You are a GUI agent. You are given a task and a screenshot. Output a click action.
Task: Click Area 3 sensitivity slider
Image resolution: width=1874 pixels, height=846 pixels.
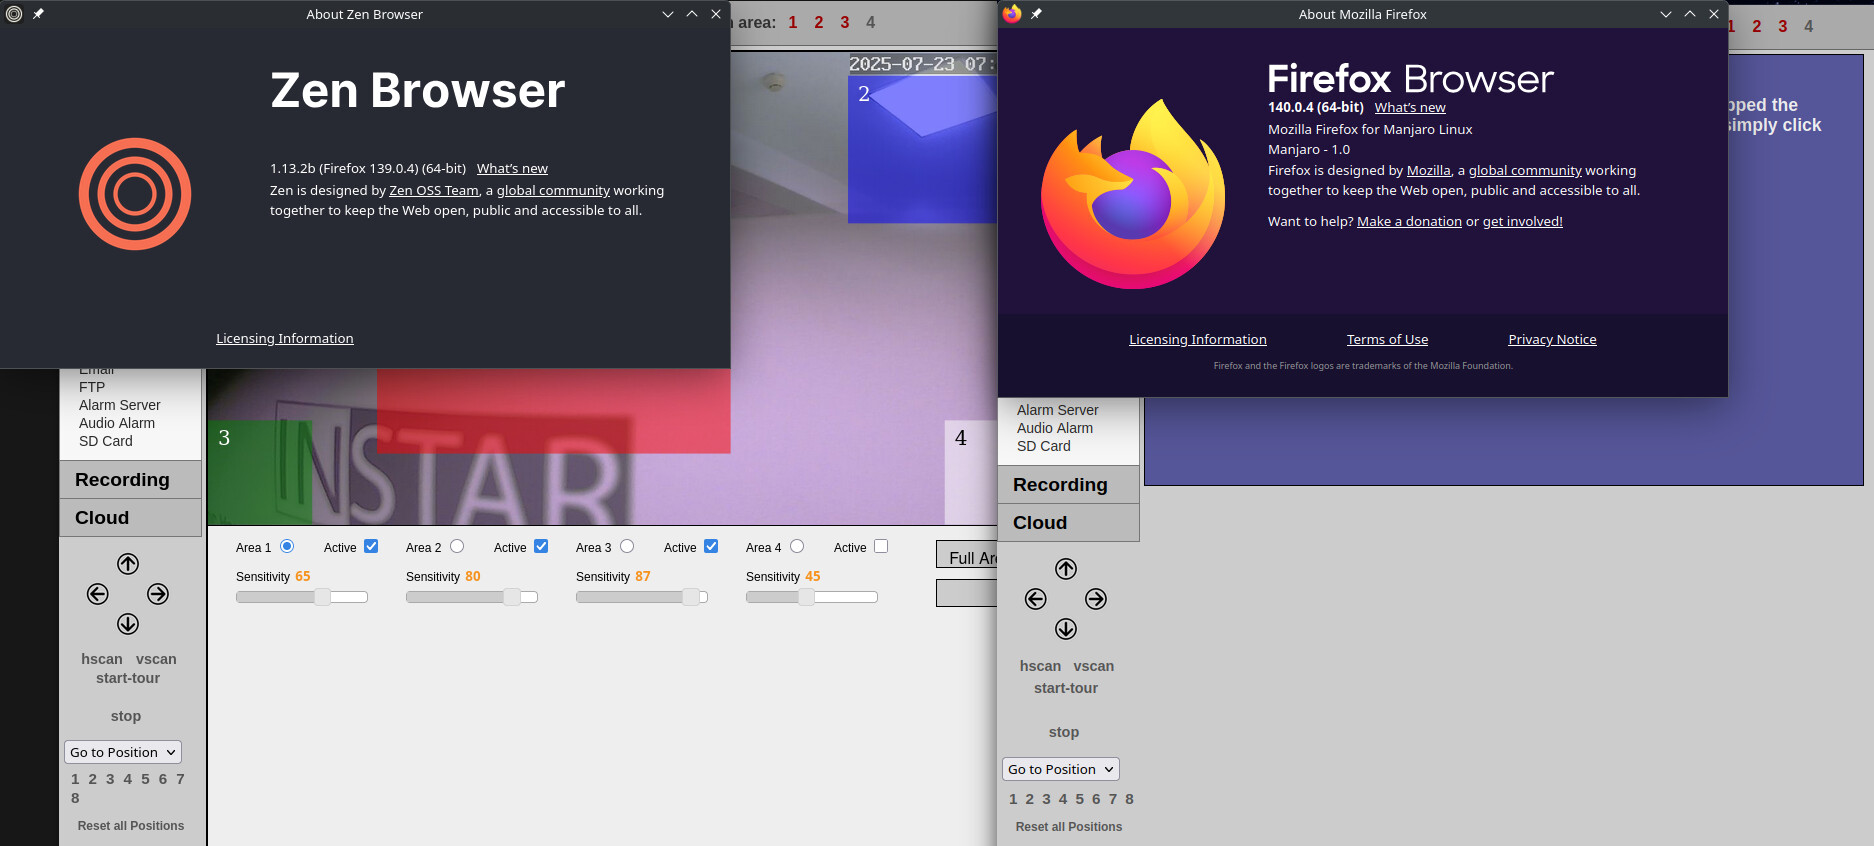[642, 597]
